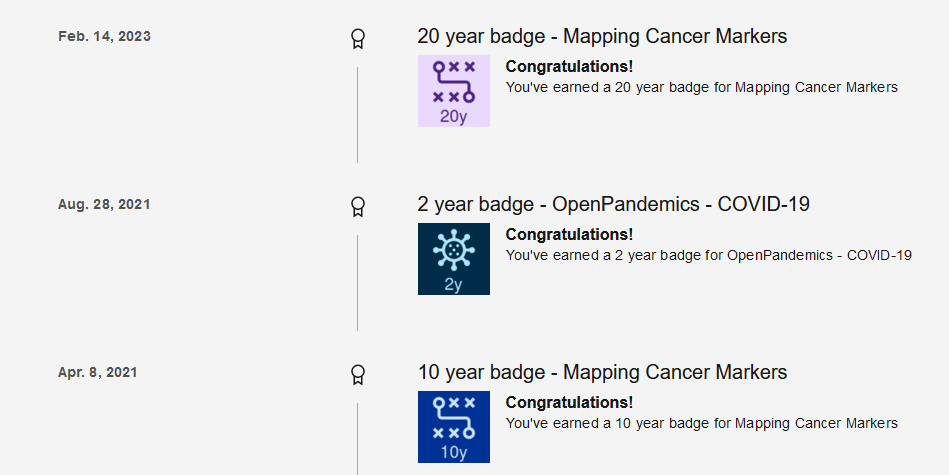
Task: Click Congratulations text under the 2 year badge
Action: pyautogui.click(x=569, y=235)
